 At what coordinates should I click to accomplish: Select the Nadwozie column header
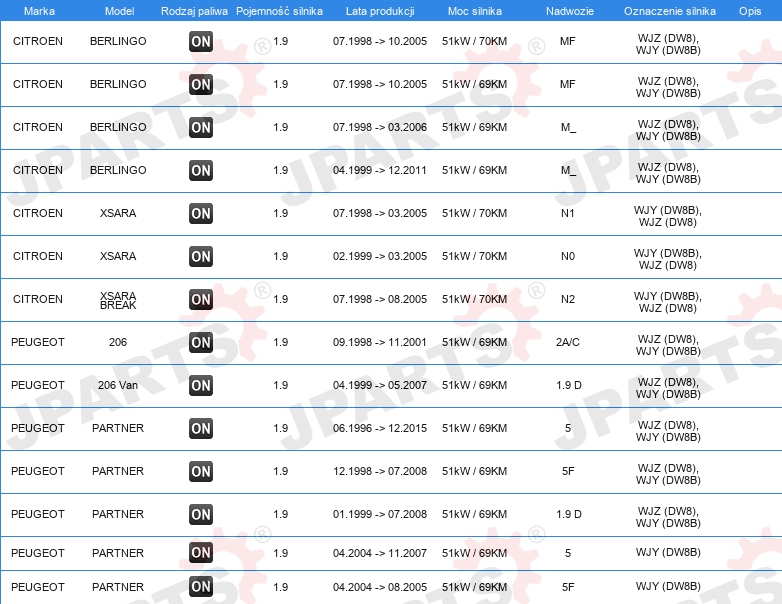570,11
